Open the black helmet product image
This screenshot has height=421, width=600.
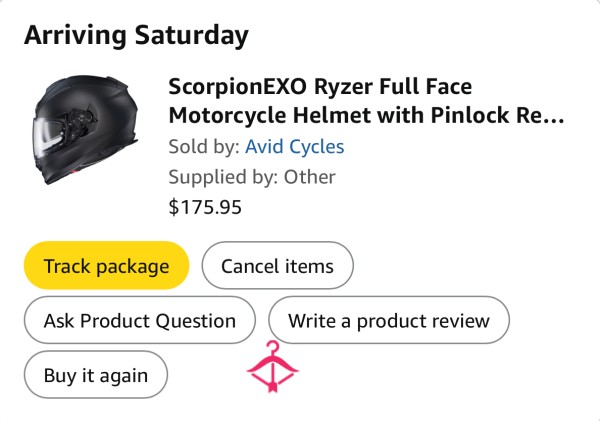pos(86,130)
